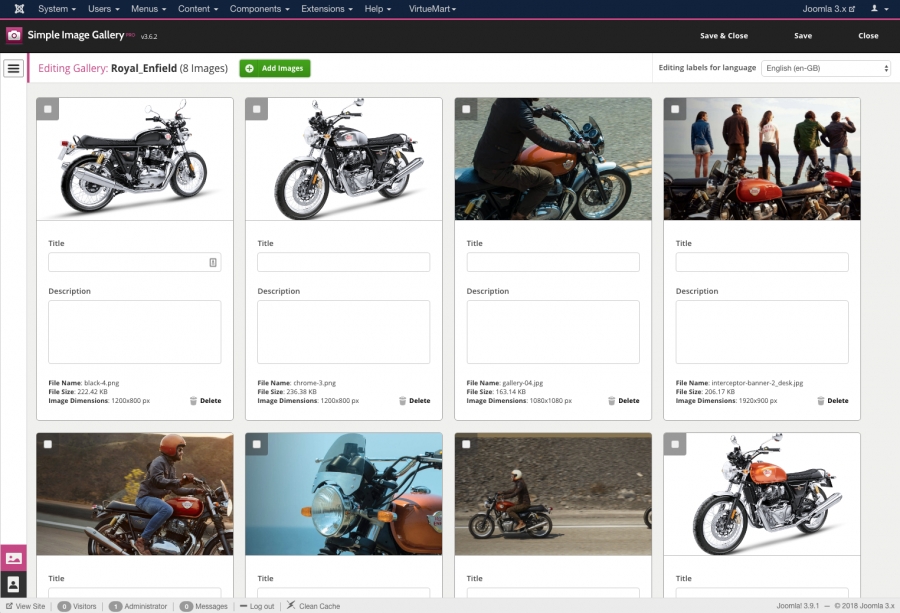Click the Visitors count badge
Screen dimensions: 900x613
(64, 606)
